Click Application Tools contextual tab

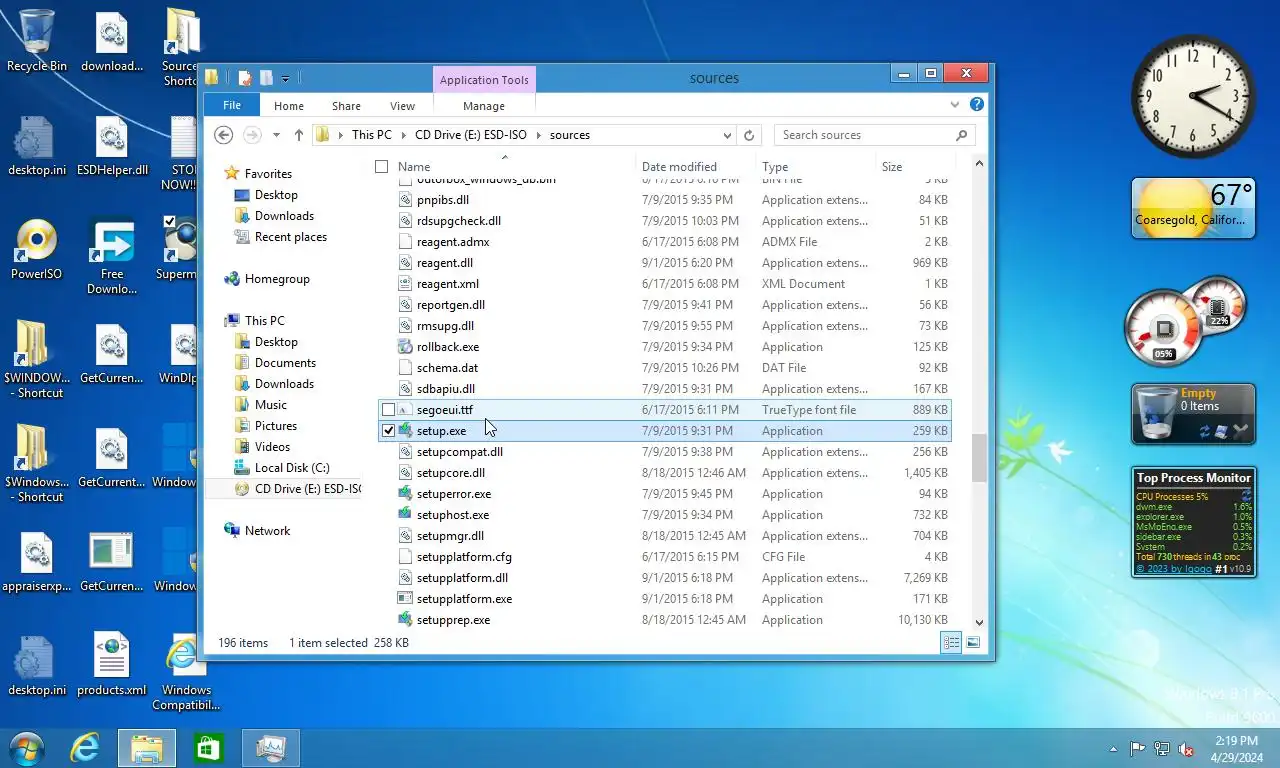484,80
